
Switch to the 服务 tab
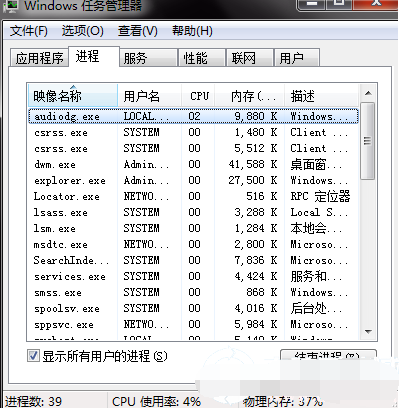[148, 58]
